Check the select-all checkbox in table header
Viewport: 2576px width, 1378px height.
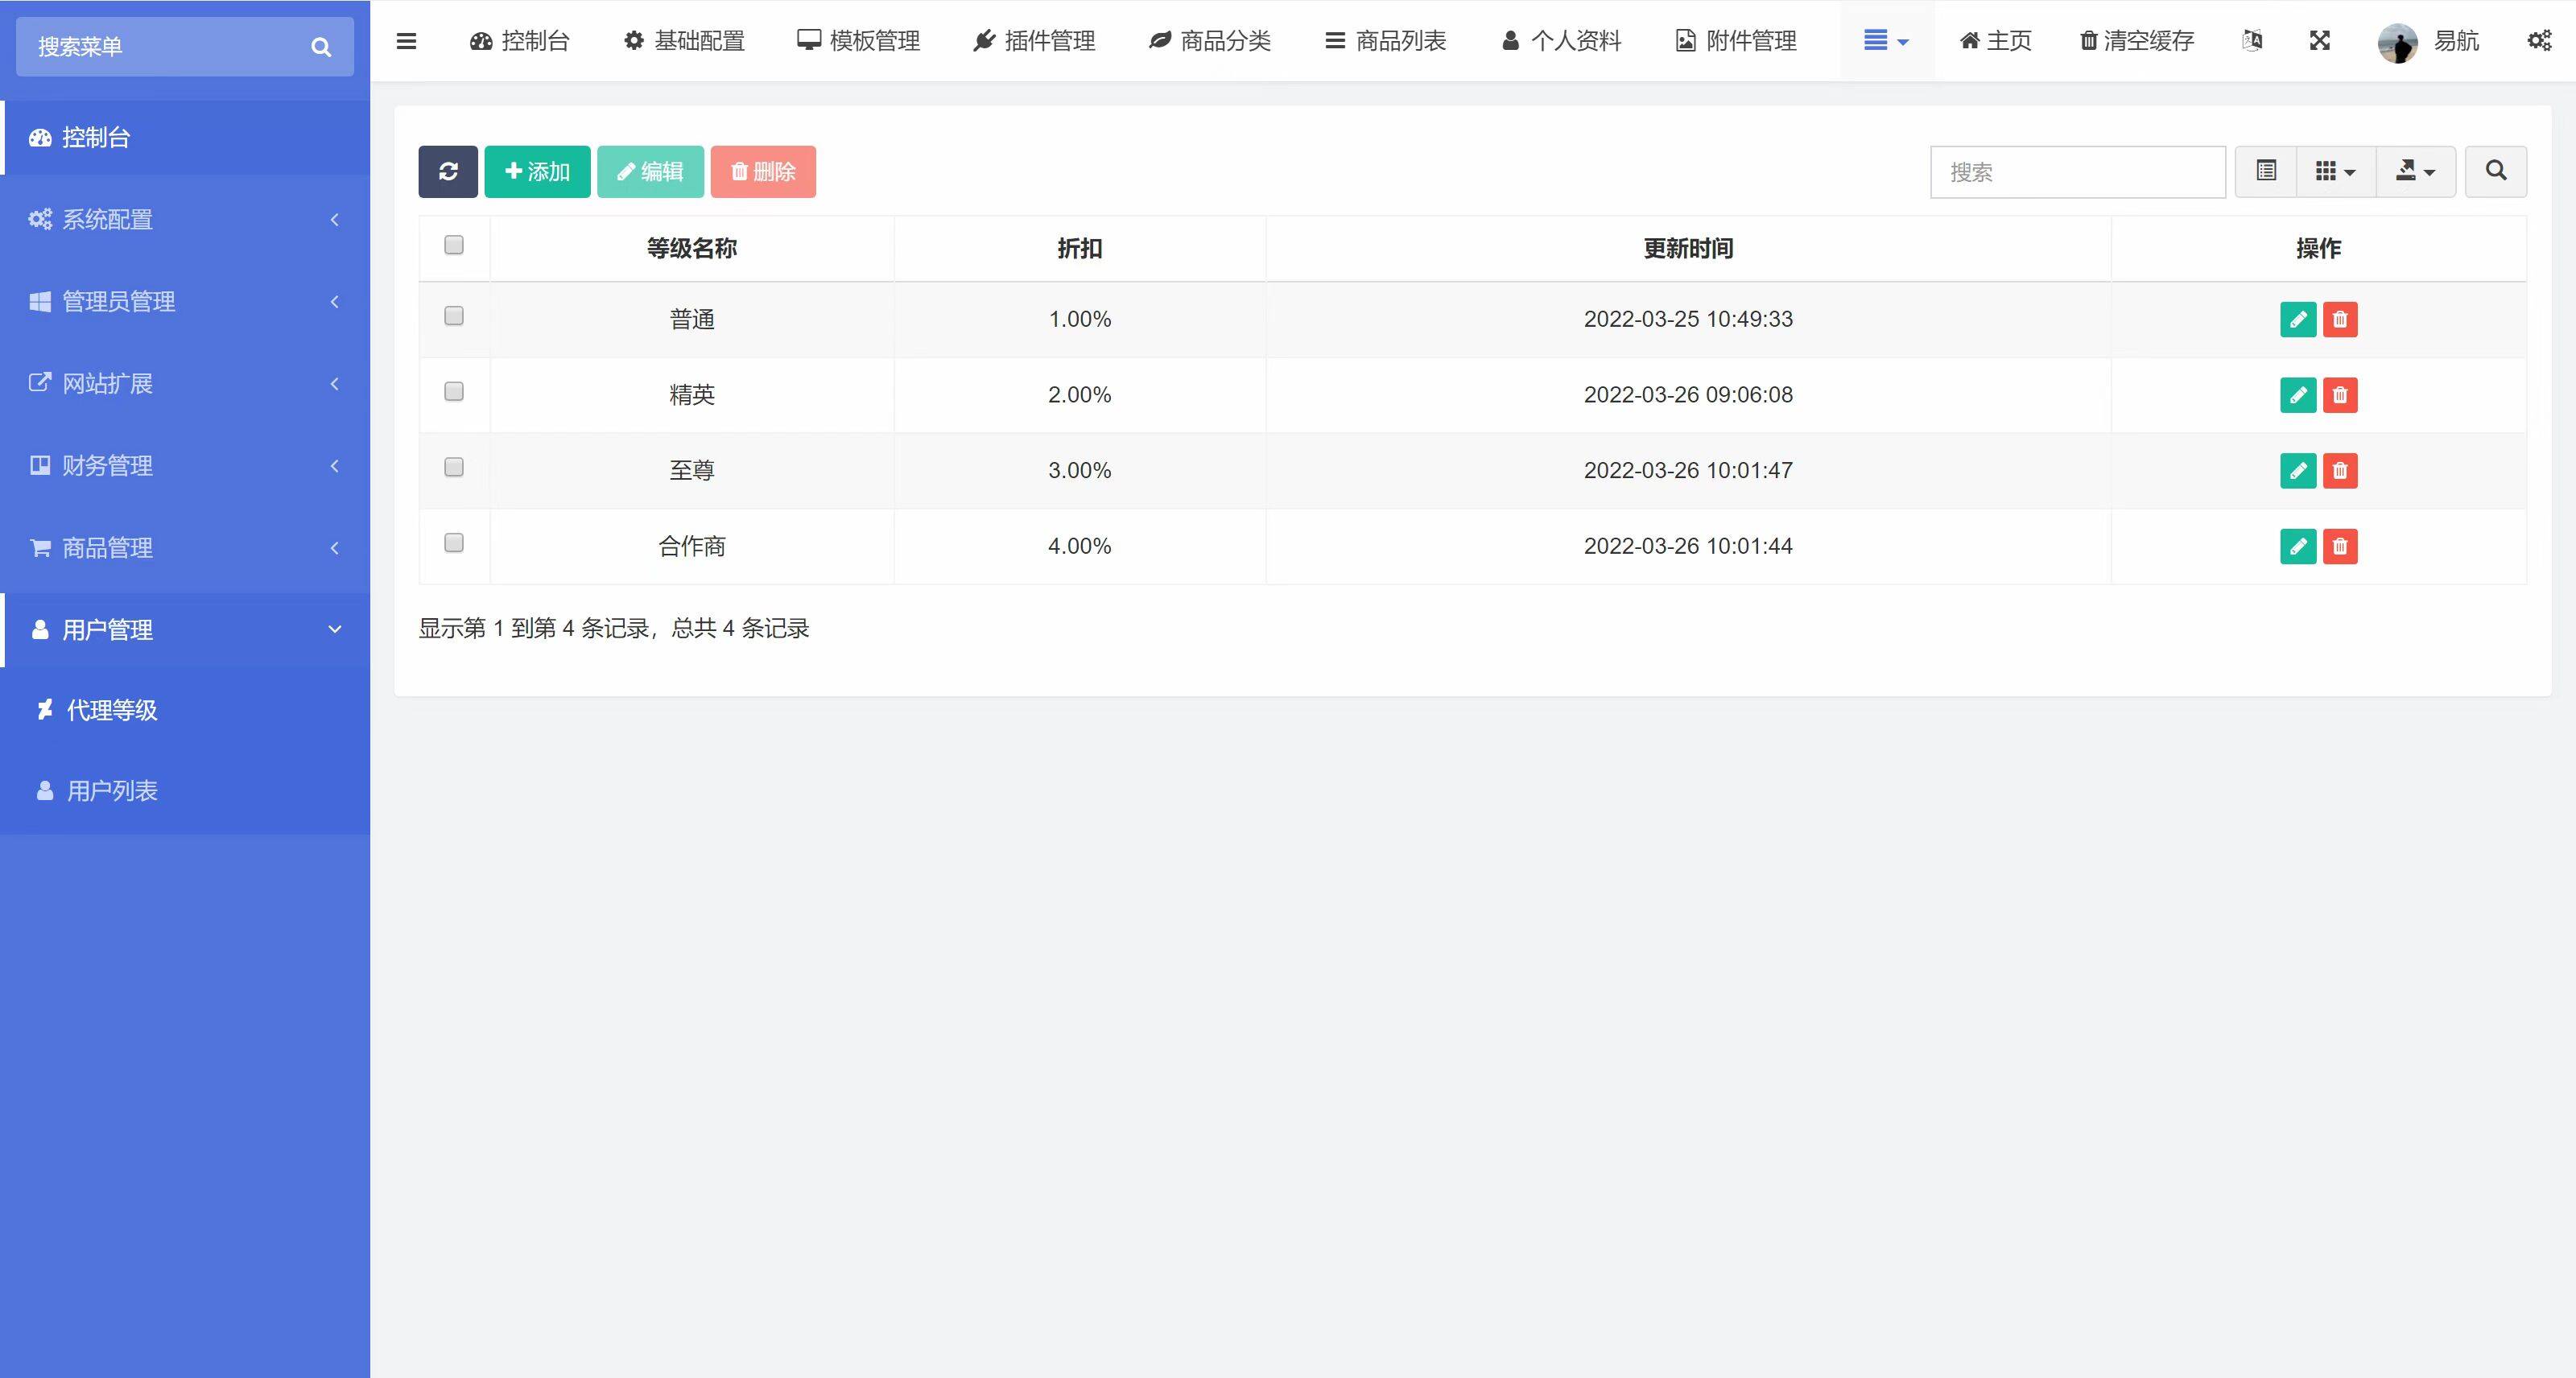point(454,243)
